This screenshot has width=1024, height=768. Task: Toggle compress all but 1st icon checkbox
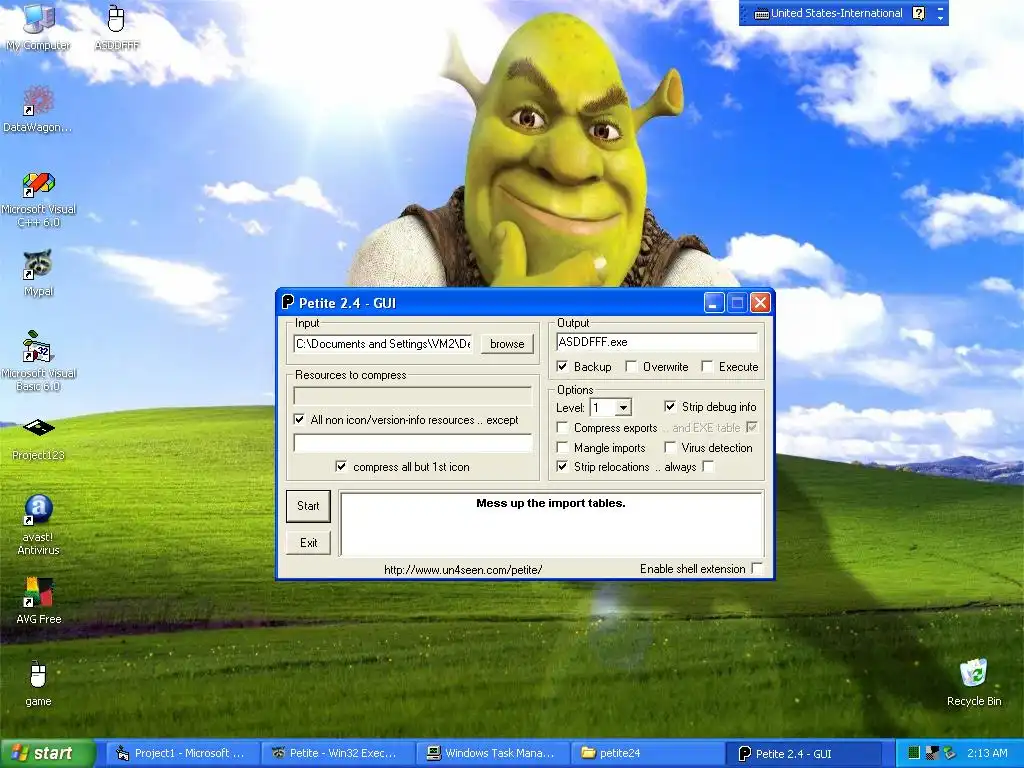(341, 466)
